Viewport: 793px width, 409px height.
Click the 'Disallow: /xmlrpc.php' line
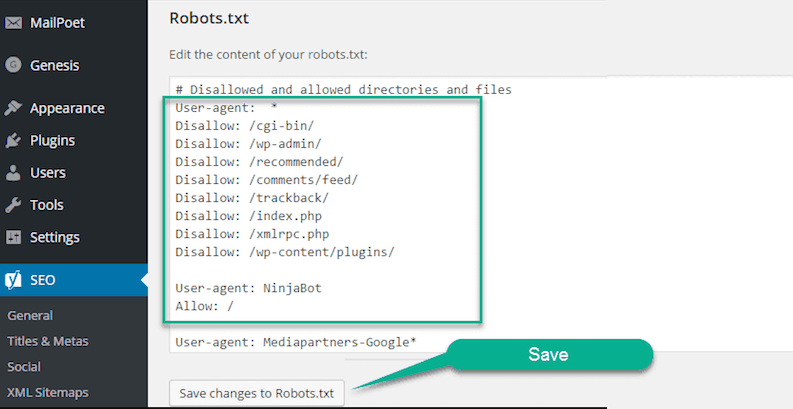pyautogui.click(x=252, y=234)
